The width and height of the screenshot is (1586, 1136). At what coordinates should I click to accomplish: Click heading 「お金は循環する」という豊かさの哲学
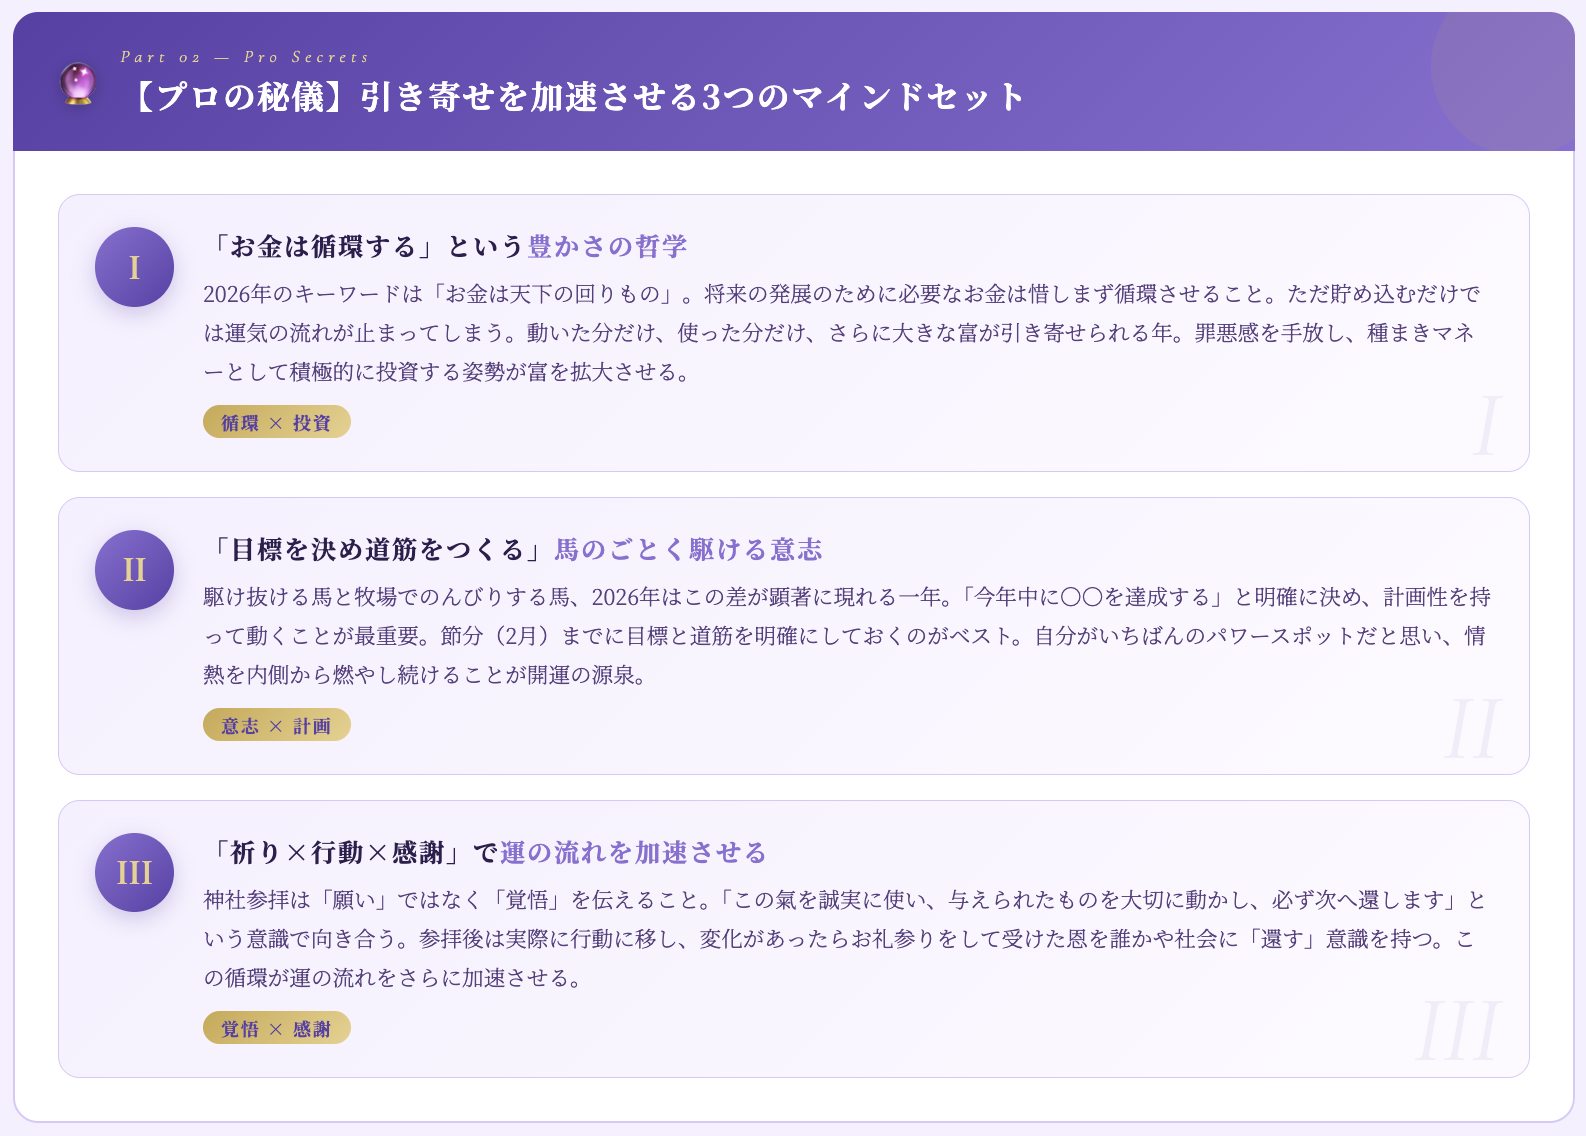(446, 246)
